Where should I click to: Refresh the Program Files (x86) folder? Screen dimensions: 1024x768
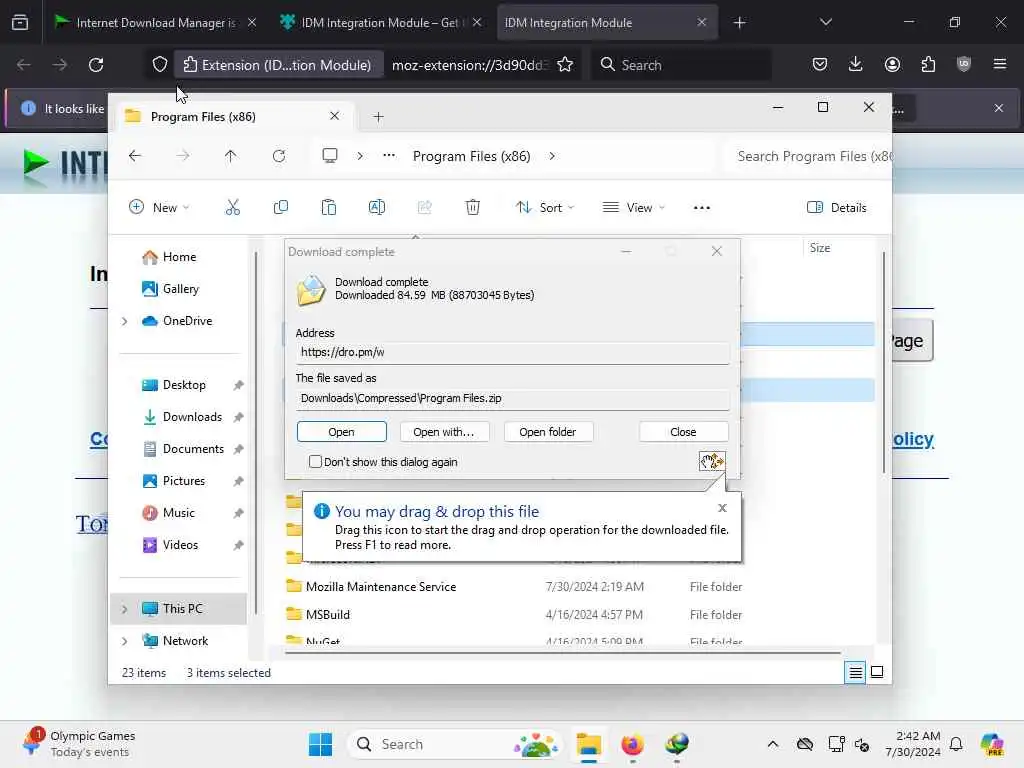(x=279, y=156)
